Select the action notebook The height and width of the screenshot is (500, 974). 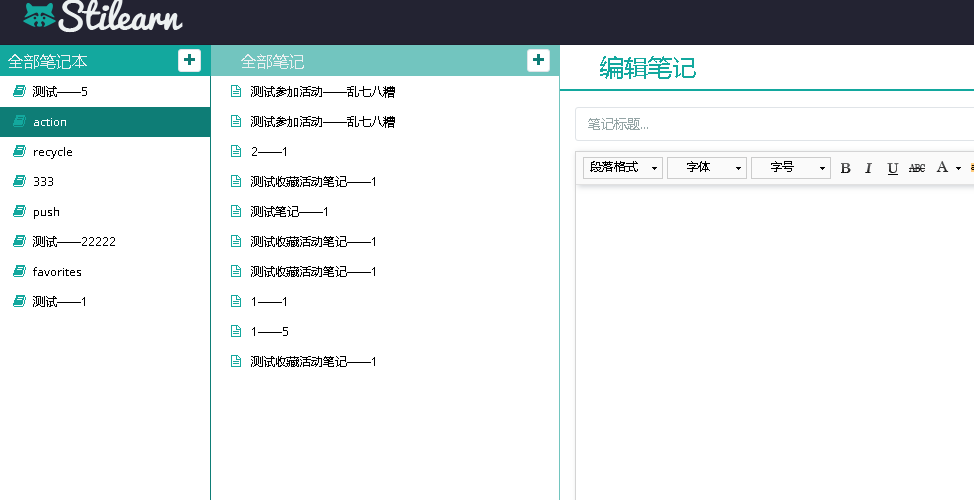pos(105,122)
